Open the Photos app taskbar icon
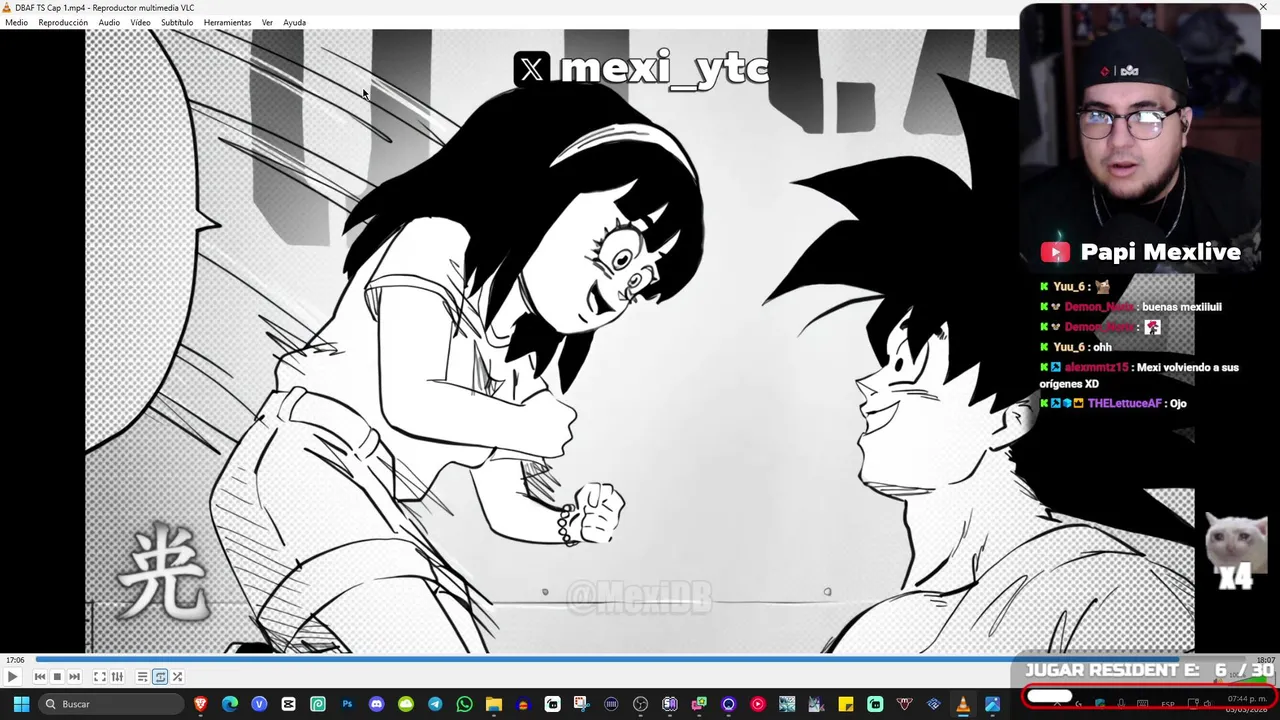 point(992,704)
